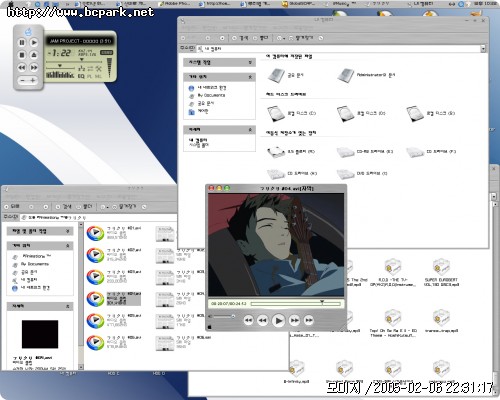The width and height of the screenshot is (500, 400).
Task: Select the #03.avi video file
Action: tap(113, 277)
